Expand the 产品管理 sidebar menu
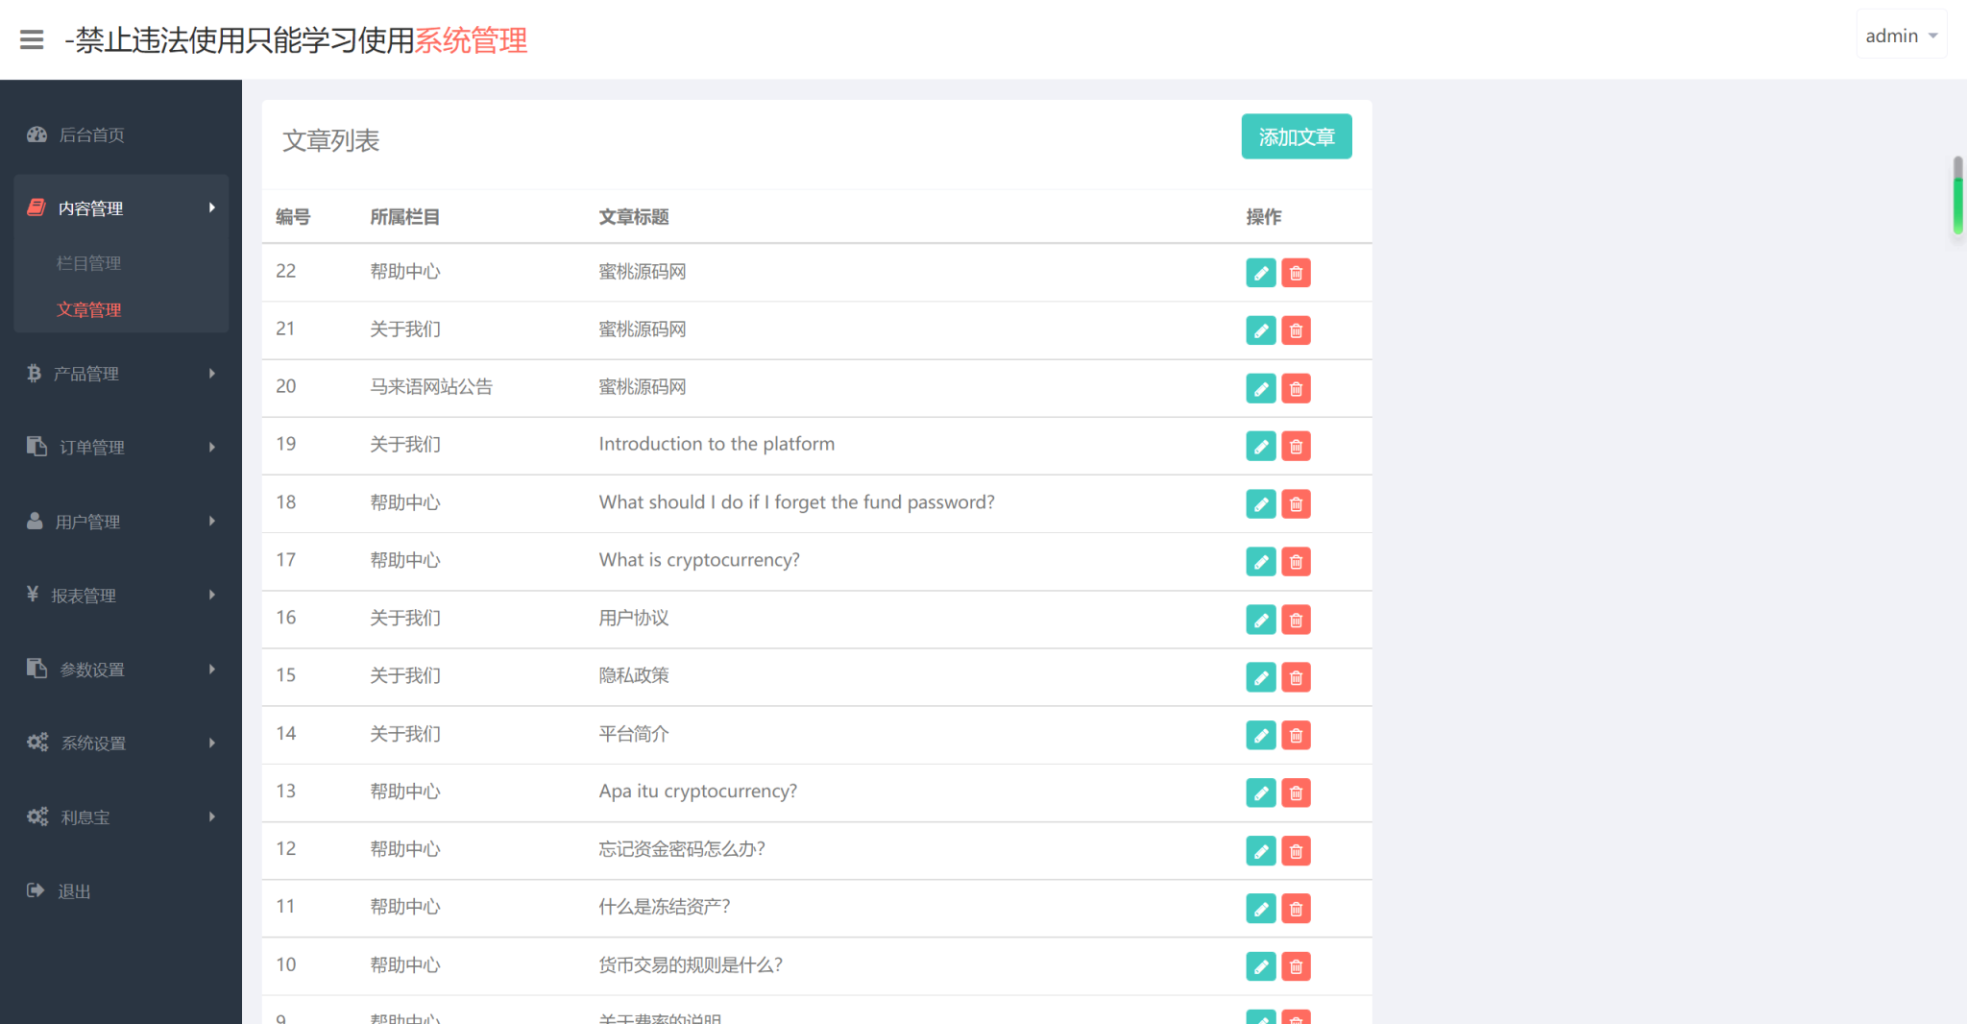Viewport: 1967px width, 1024px height. (x=120, y=374)
